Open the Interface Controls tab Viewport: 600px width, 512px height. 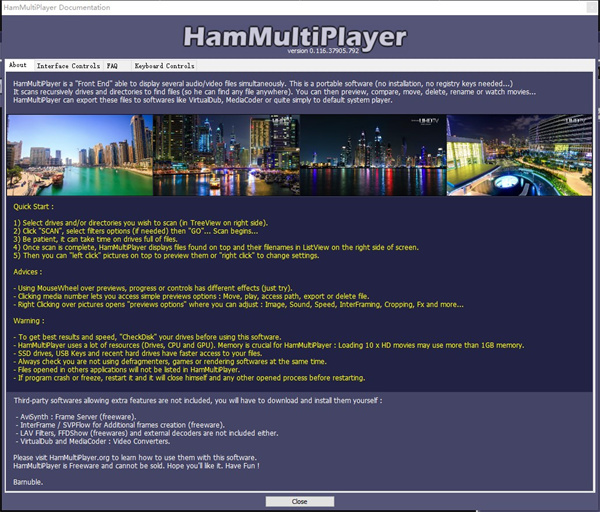[68, 66]
